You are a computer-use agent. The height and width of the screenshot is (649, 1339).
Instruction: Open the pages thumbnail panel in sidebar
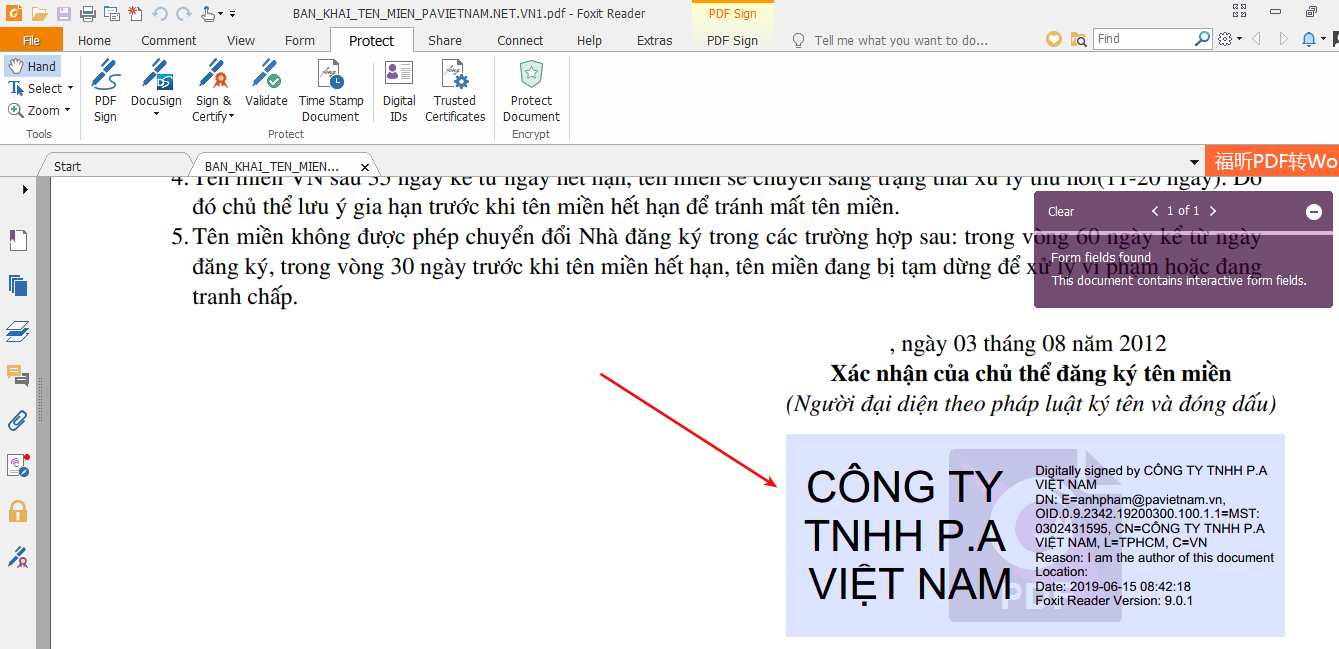[x=17, y=285]
